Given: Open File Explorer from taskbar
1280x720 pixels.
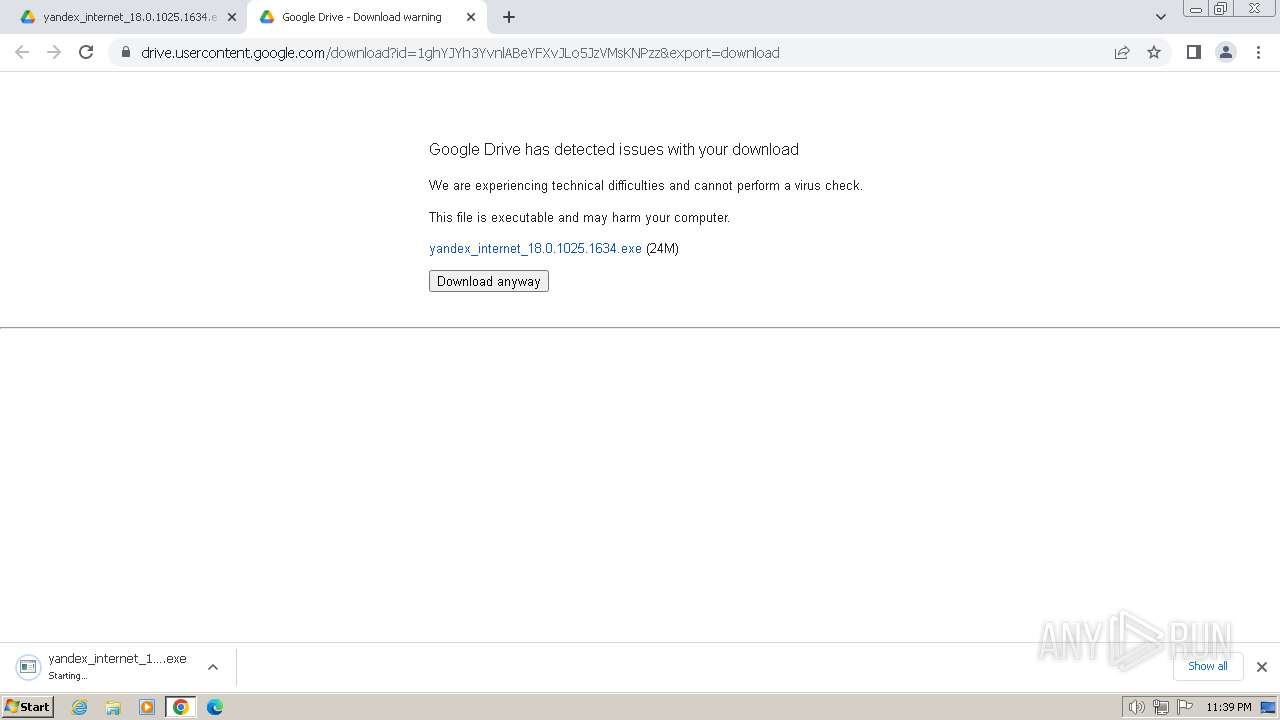Looking at the screenshot, I should [113, 707].
